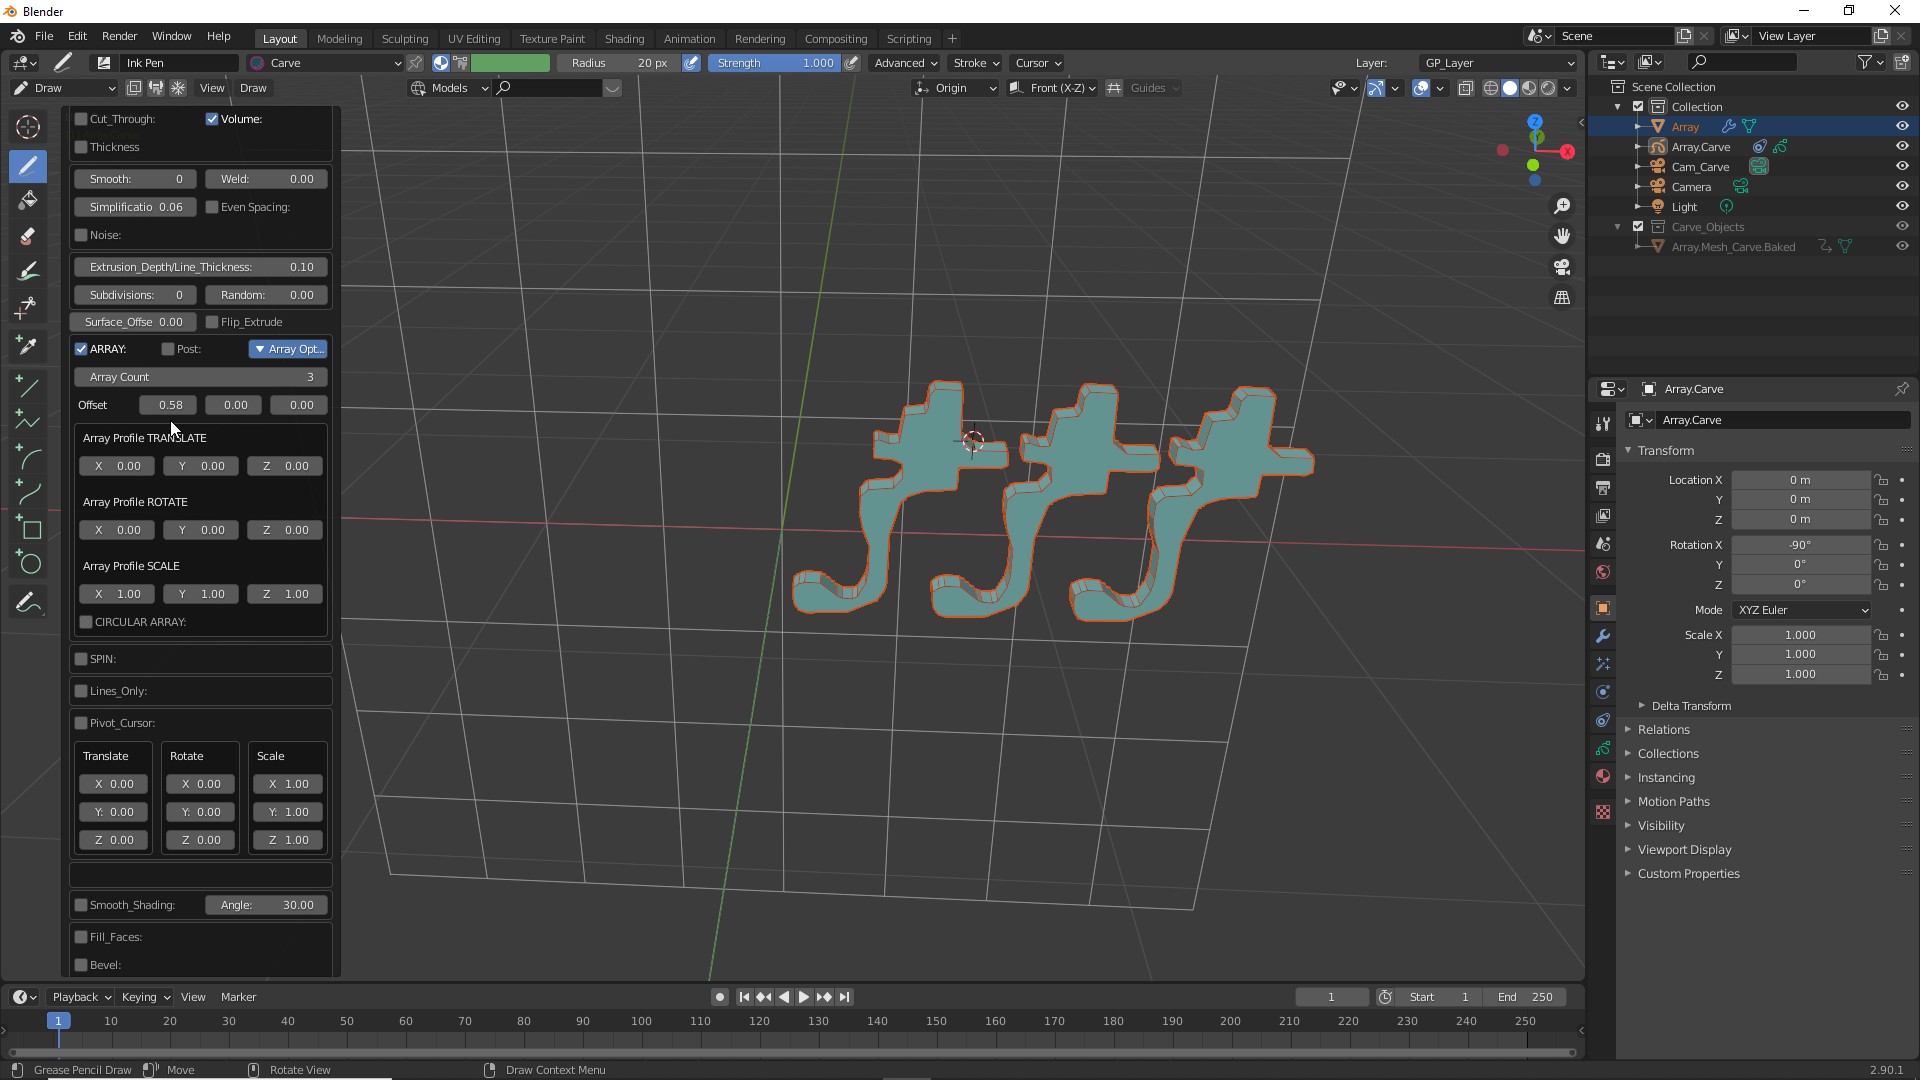Open the XYZ Euler mode dropdown
Screen dimensions: 1920x1080
[x=1802, y=610]
